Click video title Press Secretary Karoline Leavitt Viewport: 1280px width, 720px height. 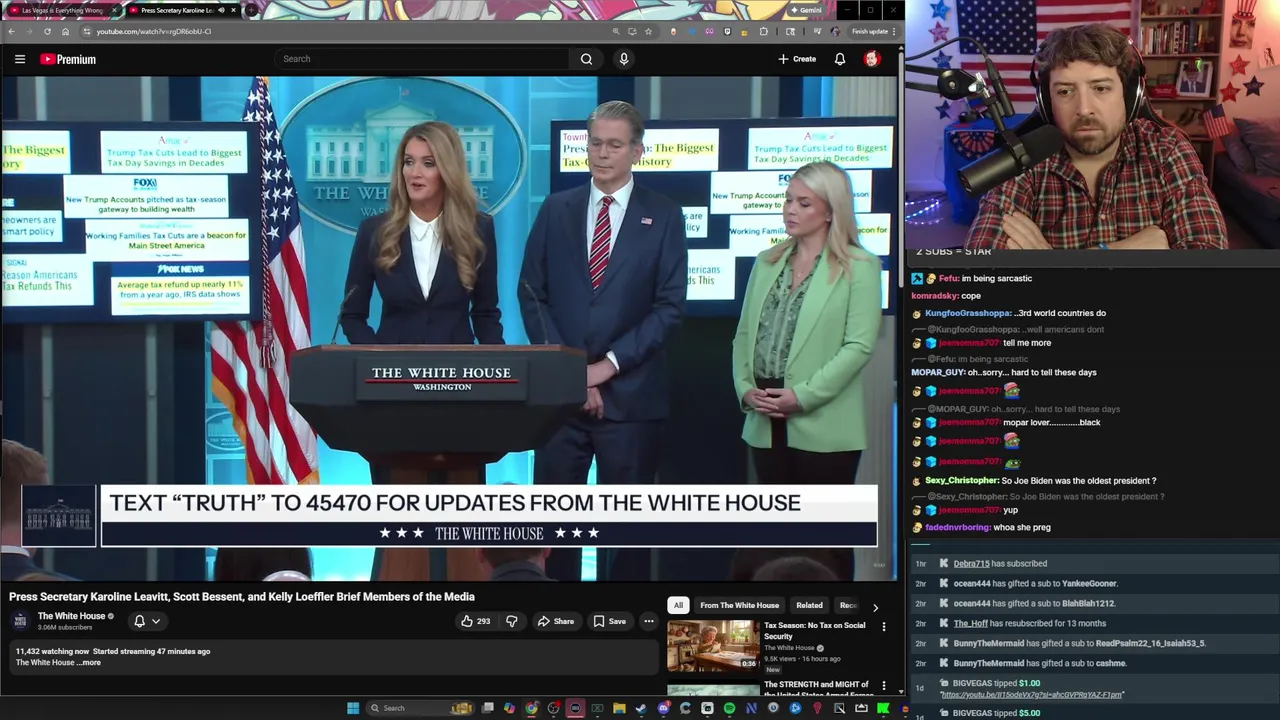tap(242, 597)
